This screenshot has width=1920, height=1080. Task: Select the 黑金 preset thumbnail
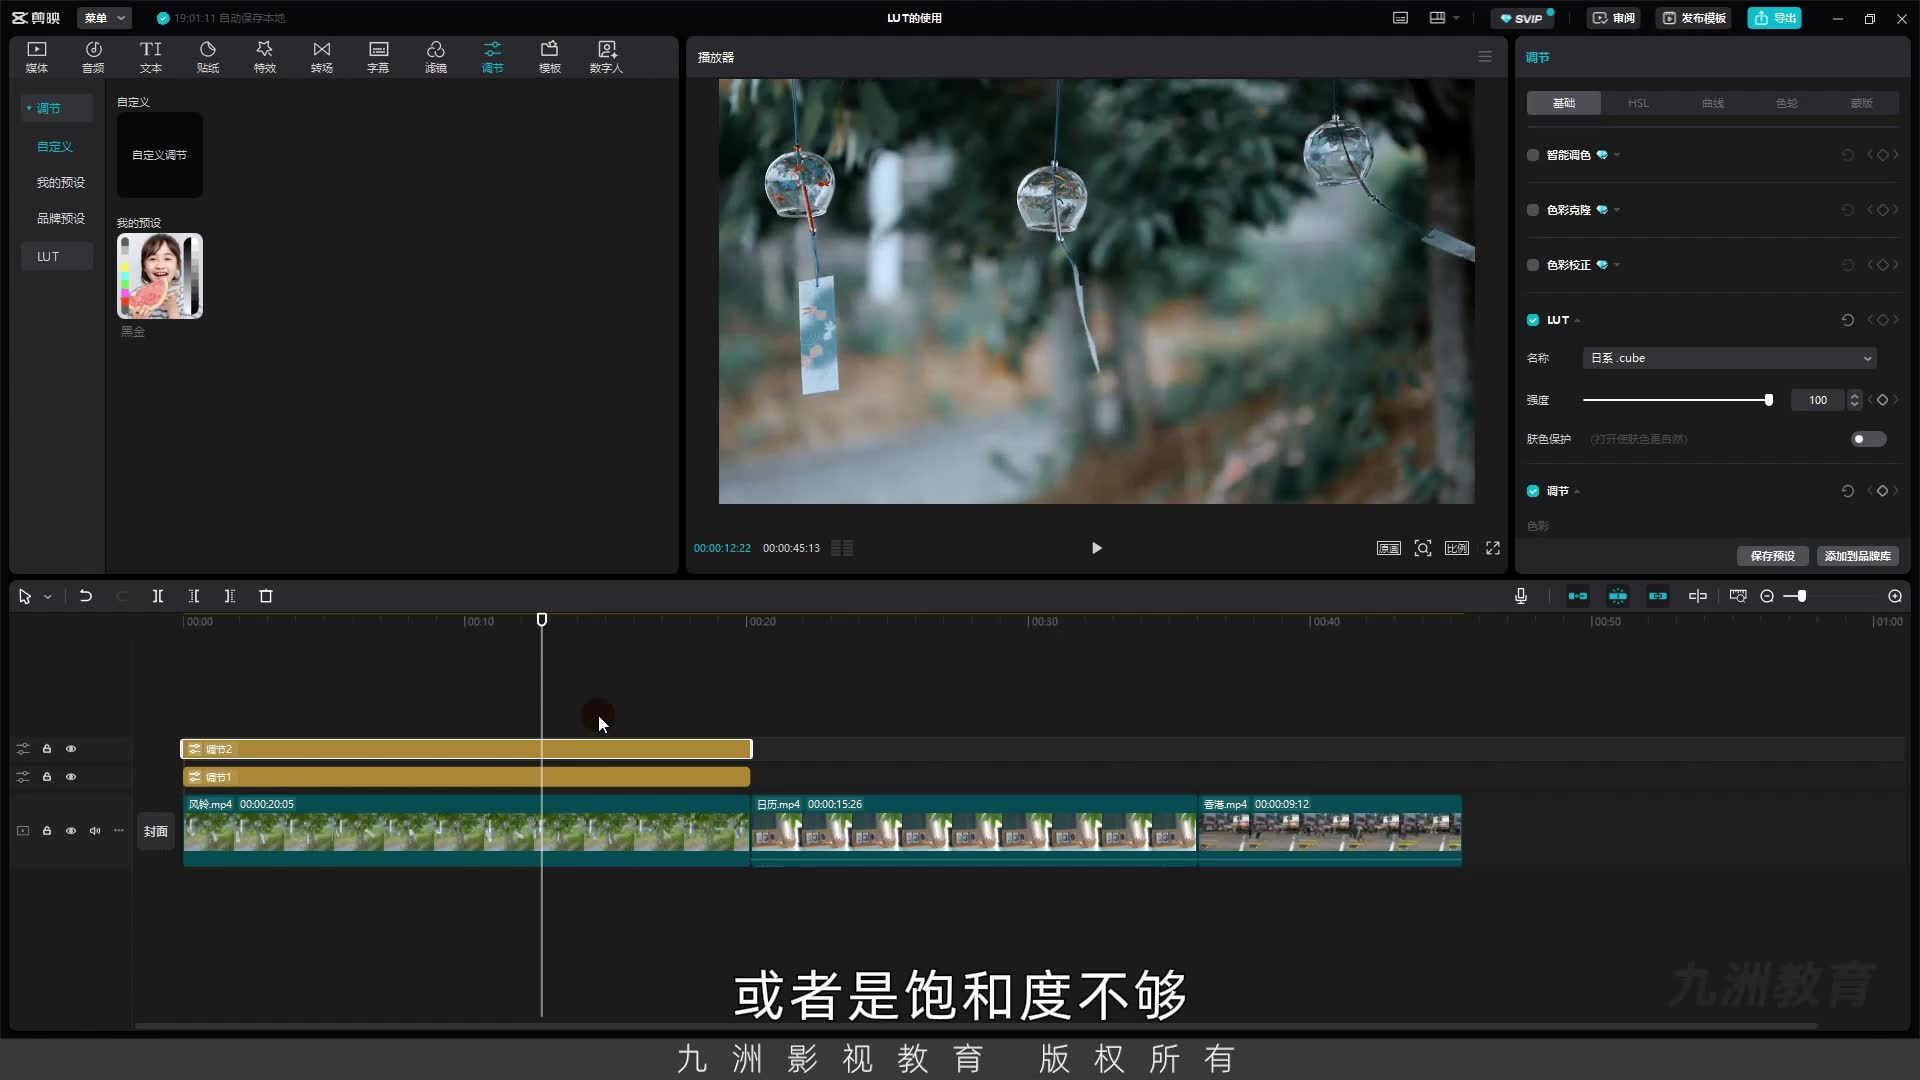point(160,276)
